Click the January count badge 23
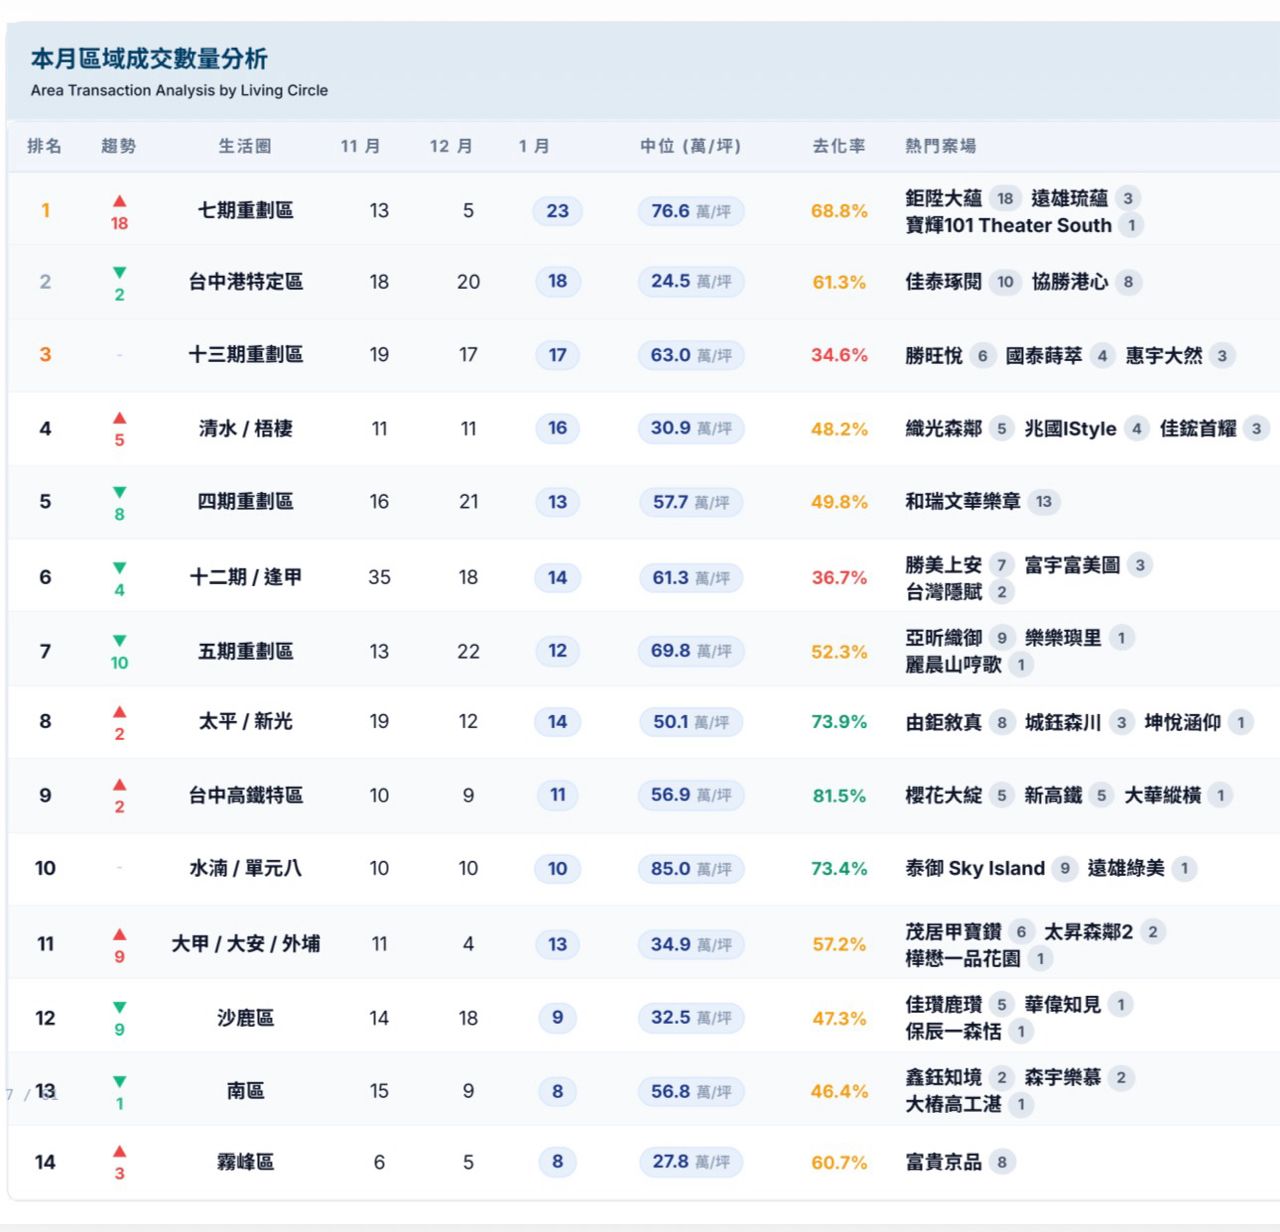The height and width of the screenshot is (1232, 1280). [557, 211]
